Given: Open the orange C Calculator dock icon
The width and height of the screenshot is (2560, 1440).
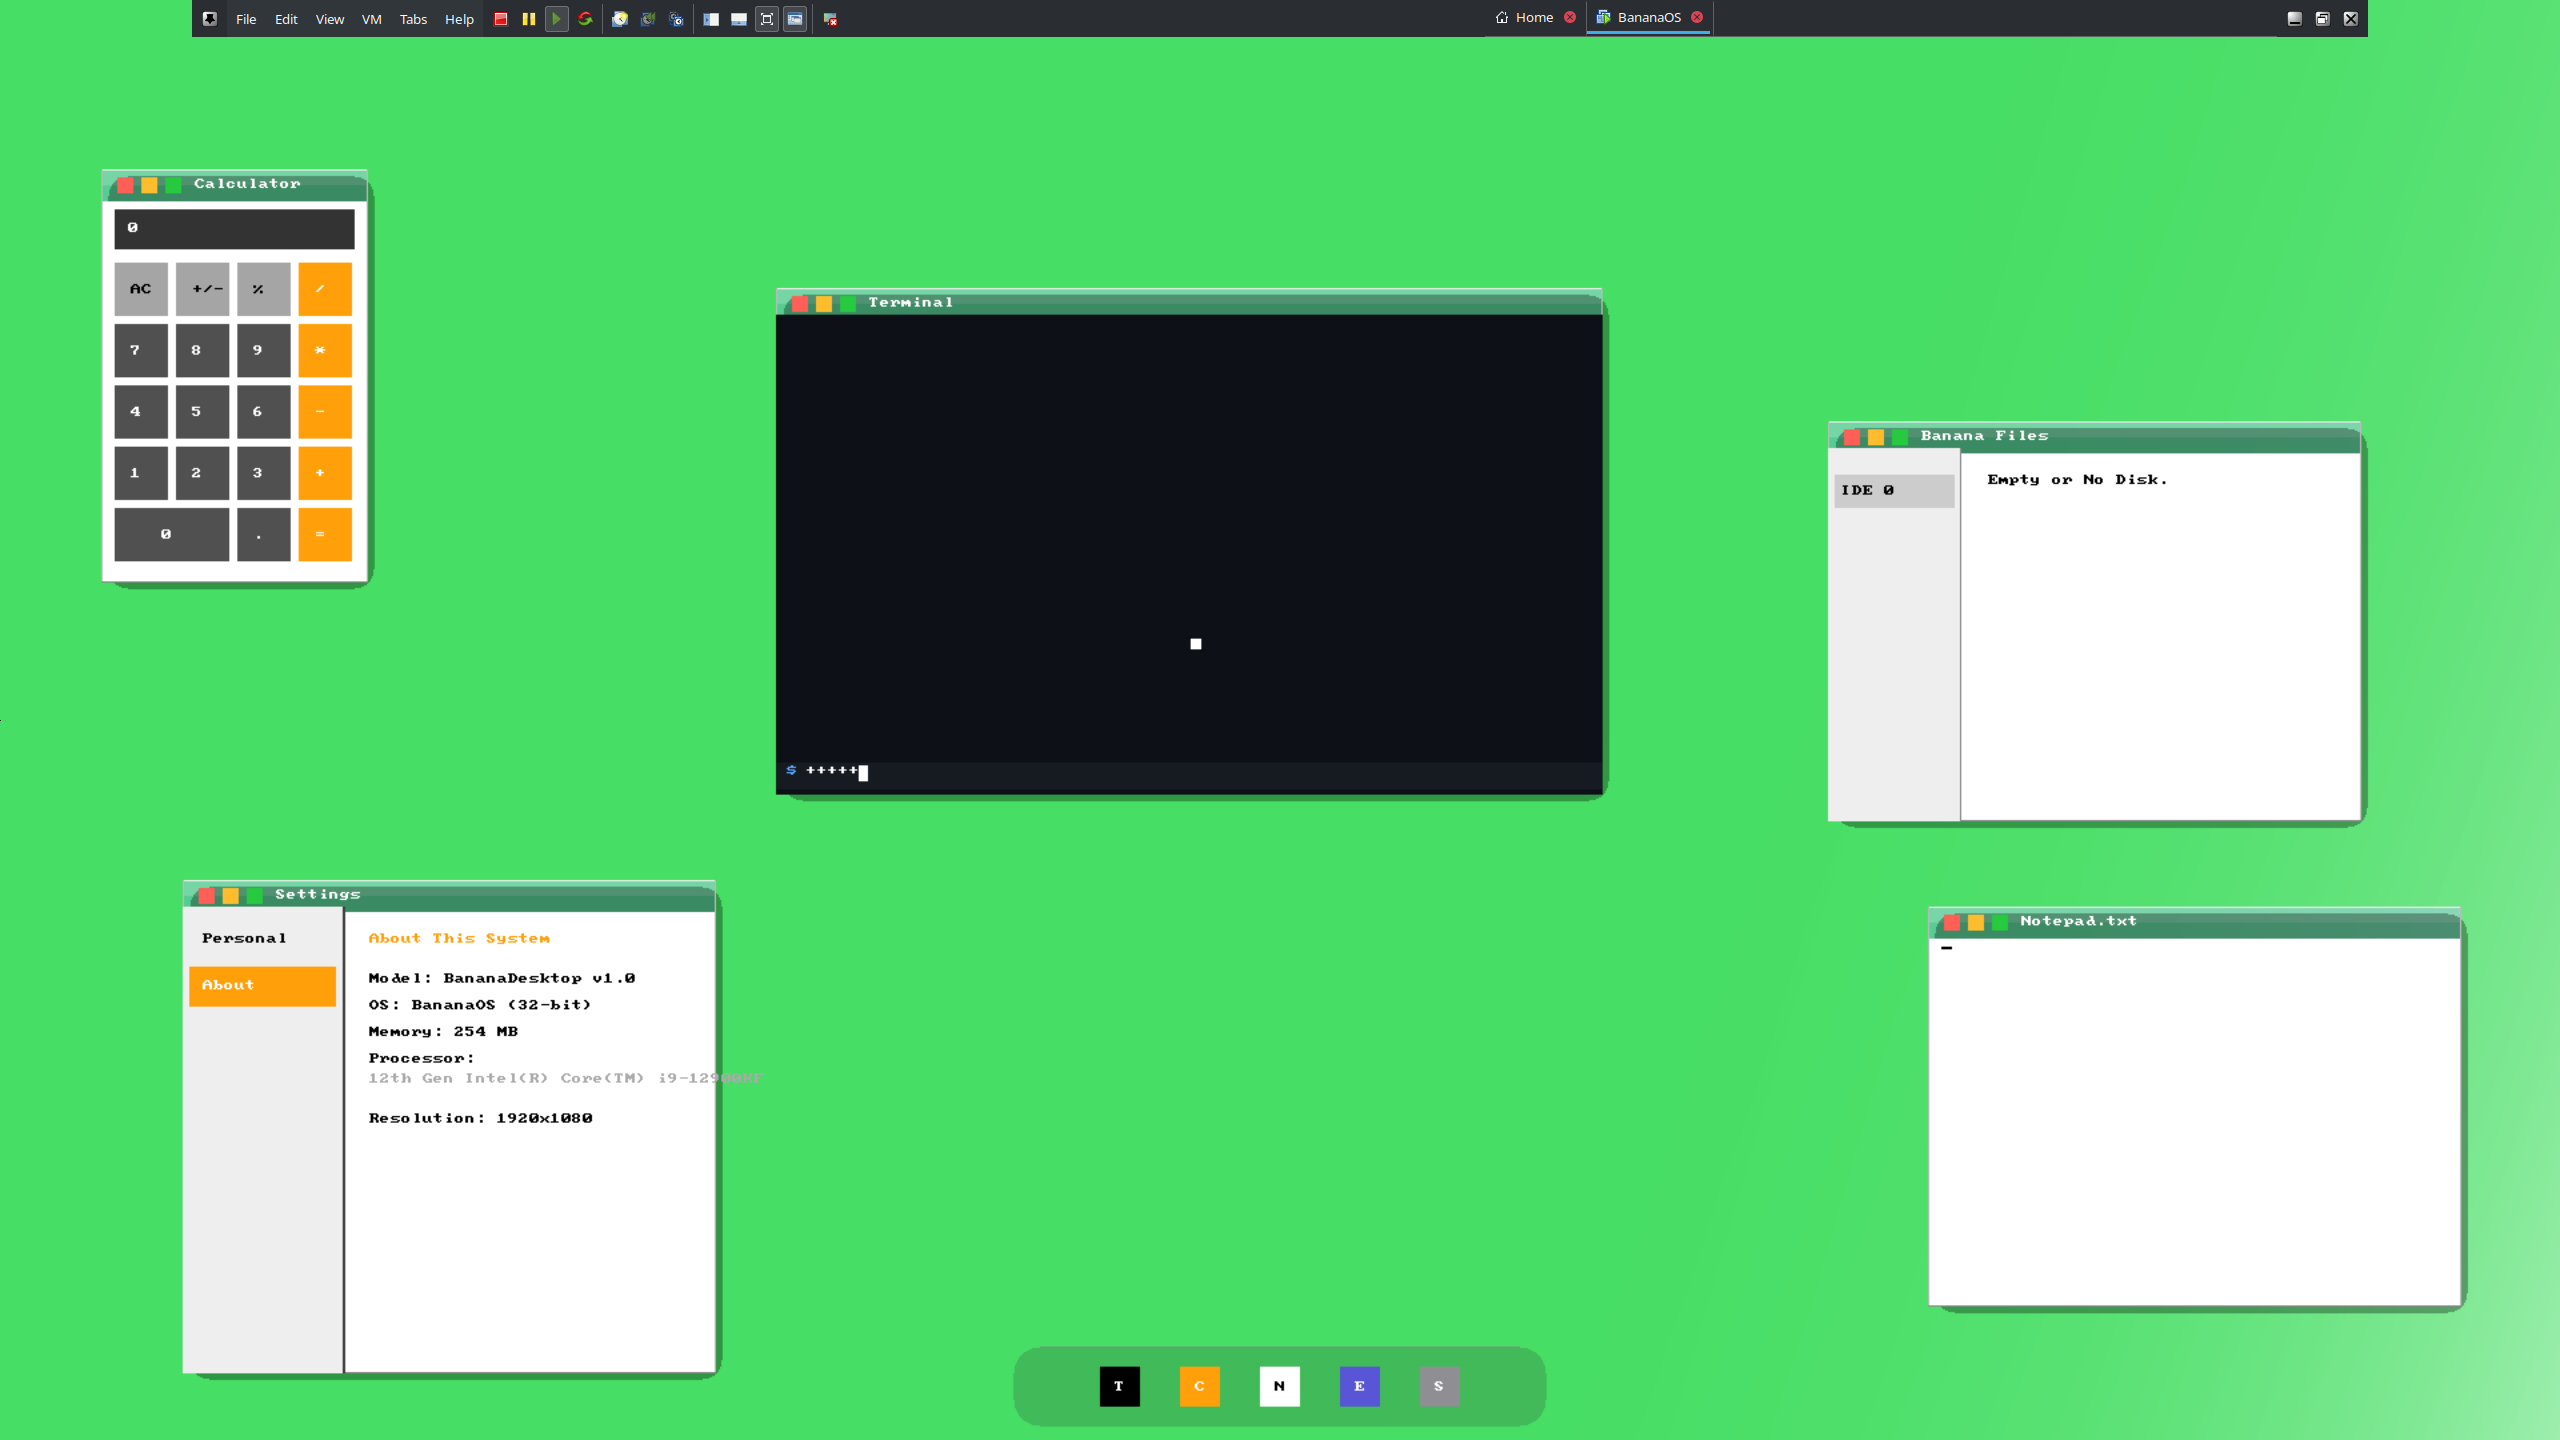Looking at the screenshot, I should point(1199,1386).
